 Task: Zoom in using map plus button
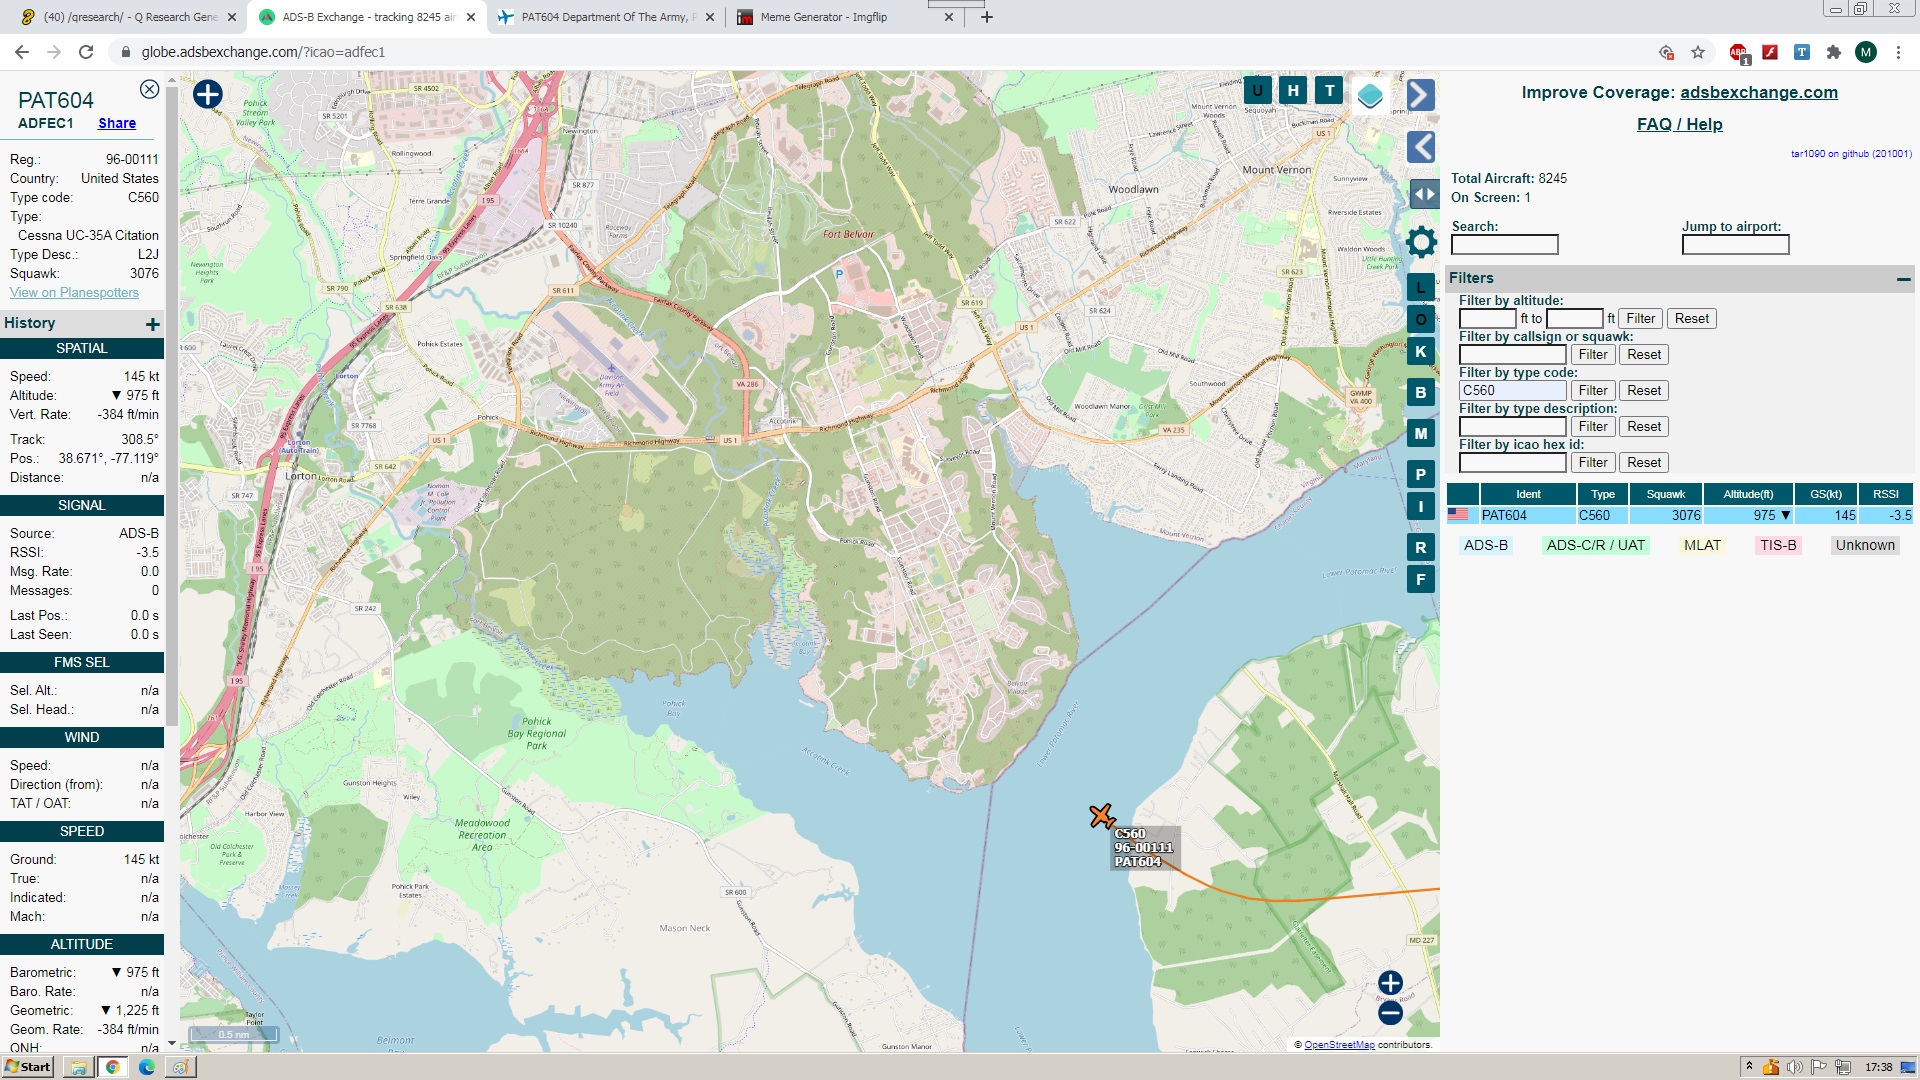(1390, 983)
